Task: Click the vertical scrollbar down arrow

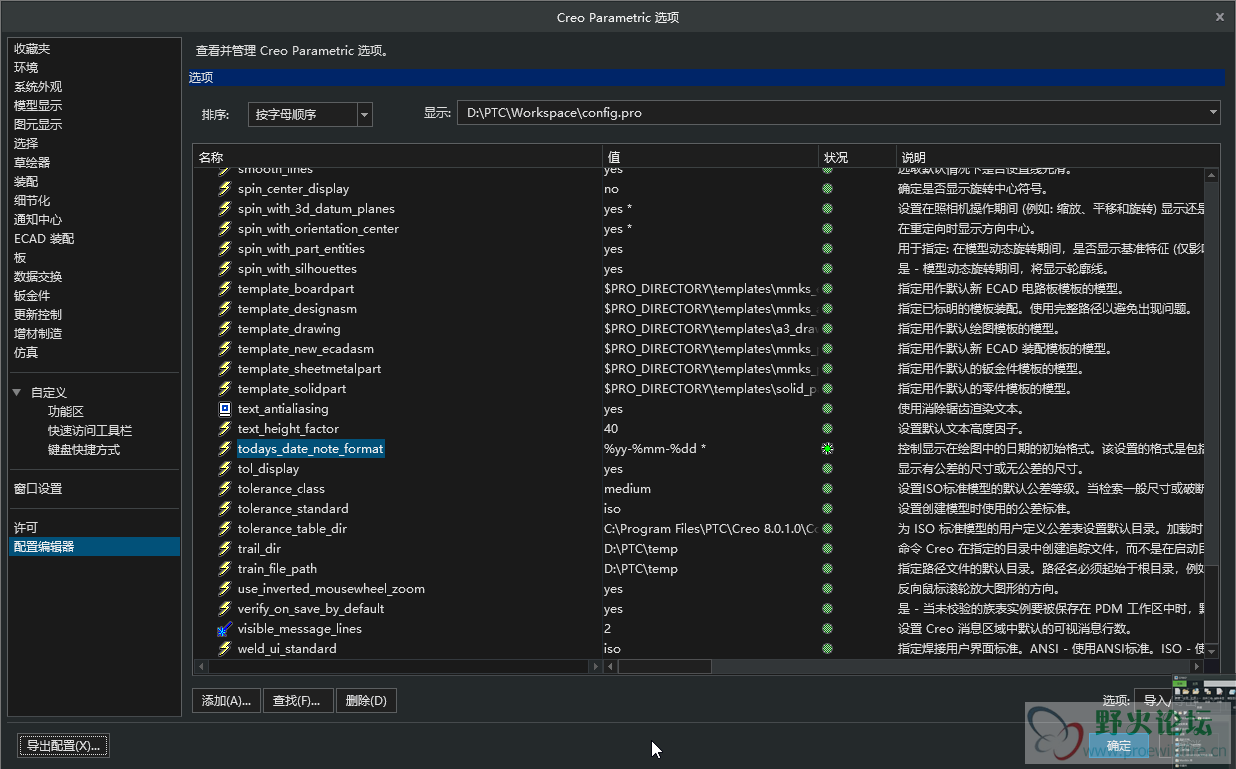Action: click(1212, 651)
